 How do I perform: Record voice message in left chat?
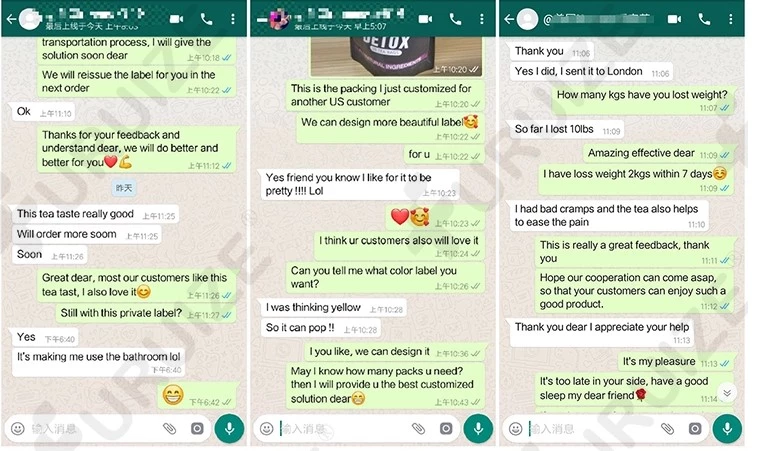[x=229, y=428]
